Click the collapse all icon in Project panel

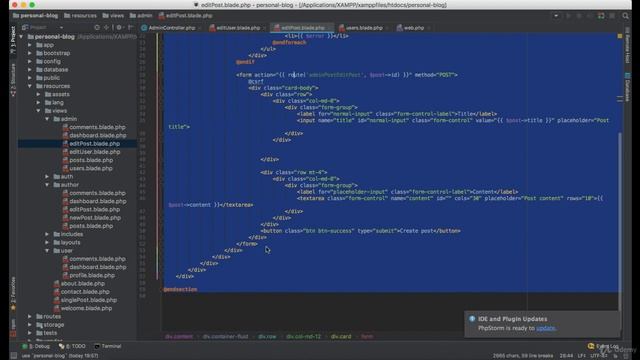[x=107, y=27]
